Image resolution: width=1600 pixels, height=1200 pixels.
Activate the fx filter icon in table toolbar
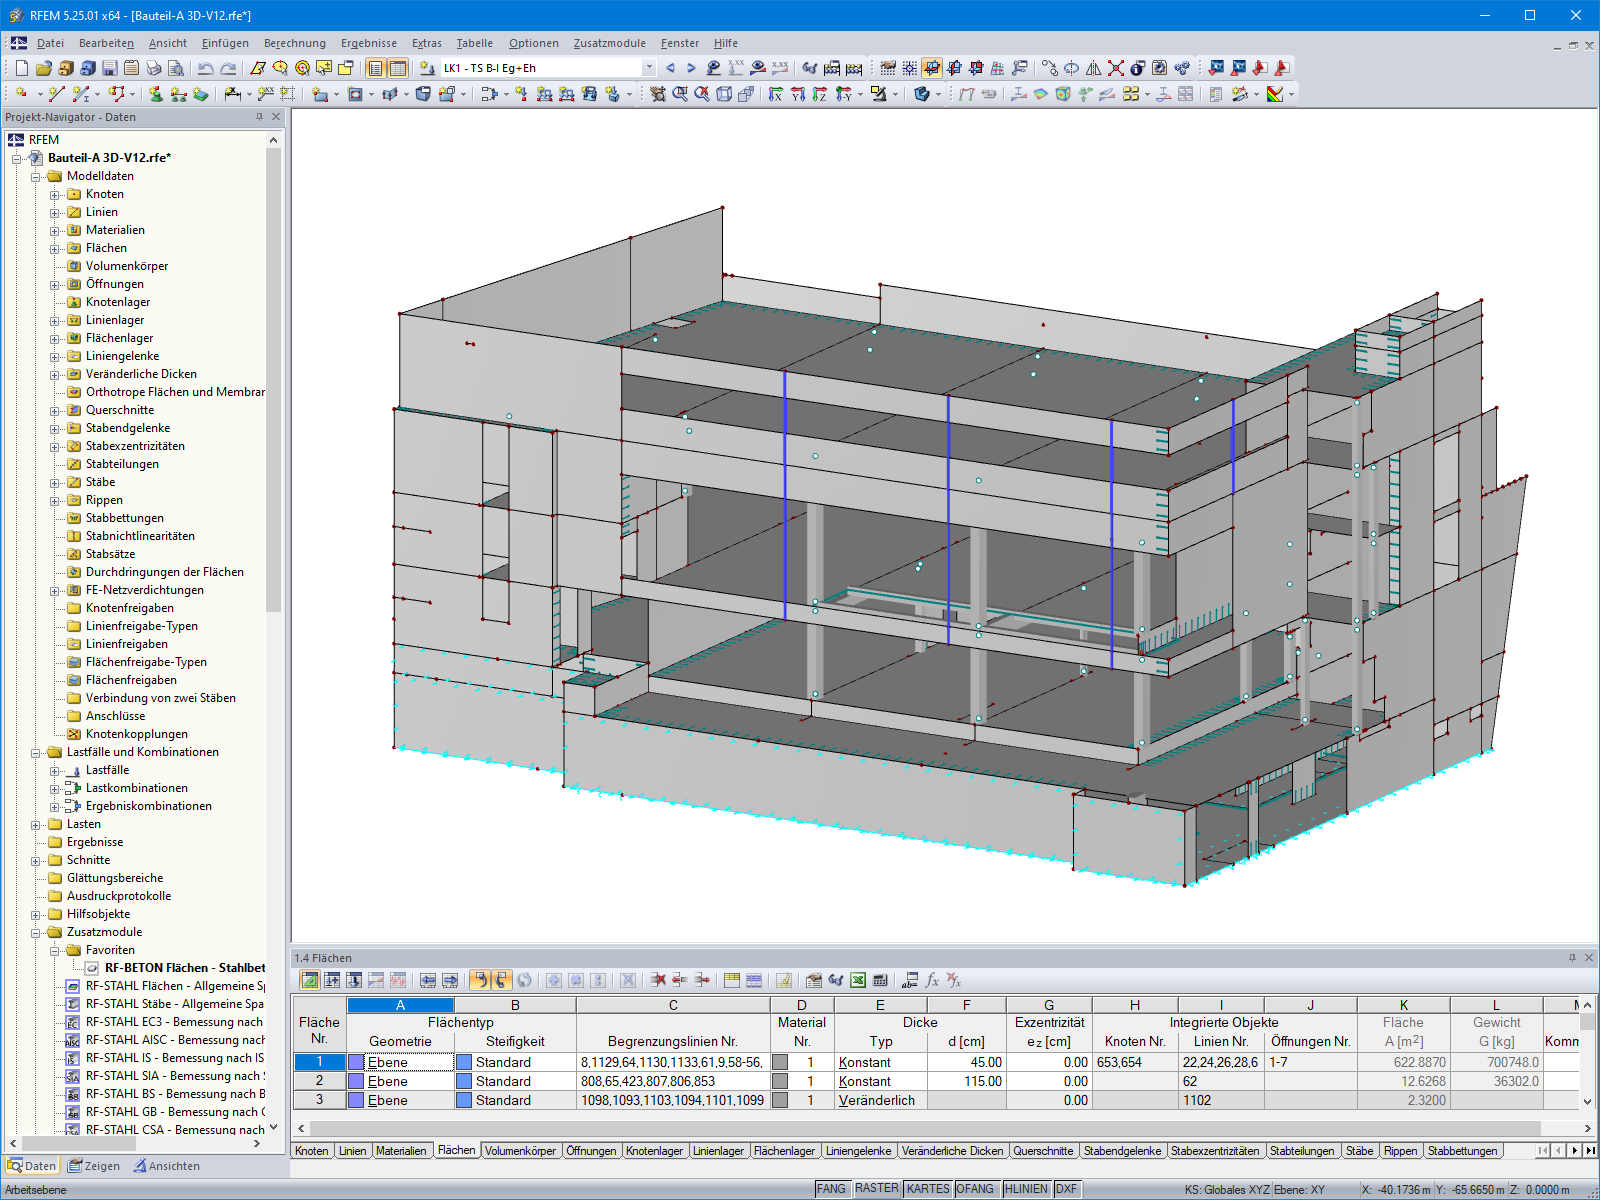tap(932, 980)
